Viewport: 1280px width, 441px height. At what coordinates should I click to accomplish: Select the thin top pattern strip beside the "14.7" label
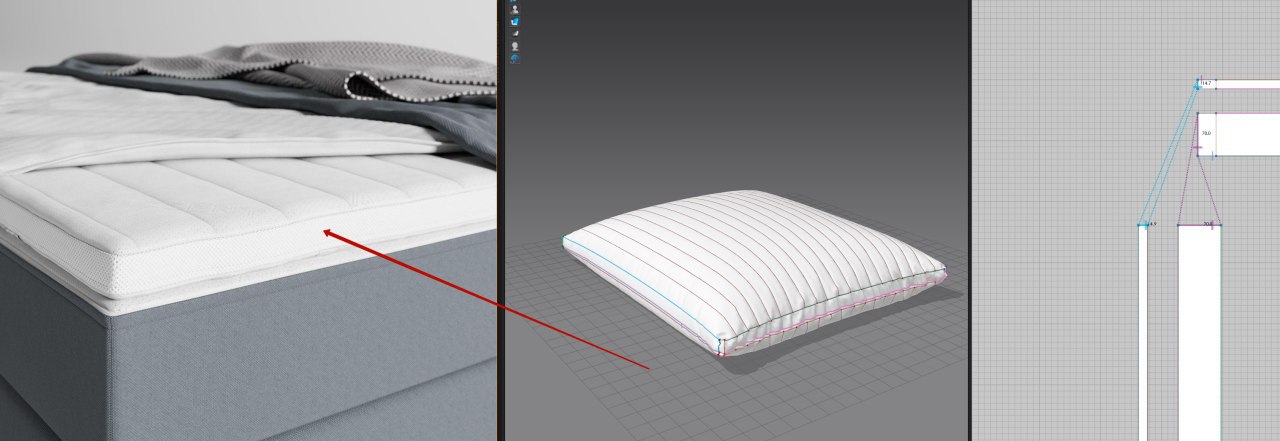(1238, 84)
